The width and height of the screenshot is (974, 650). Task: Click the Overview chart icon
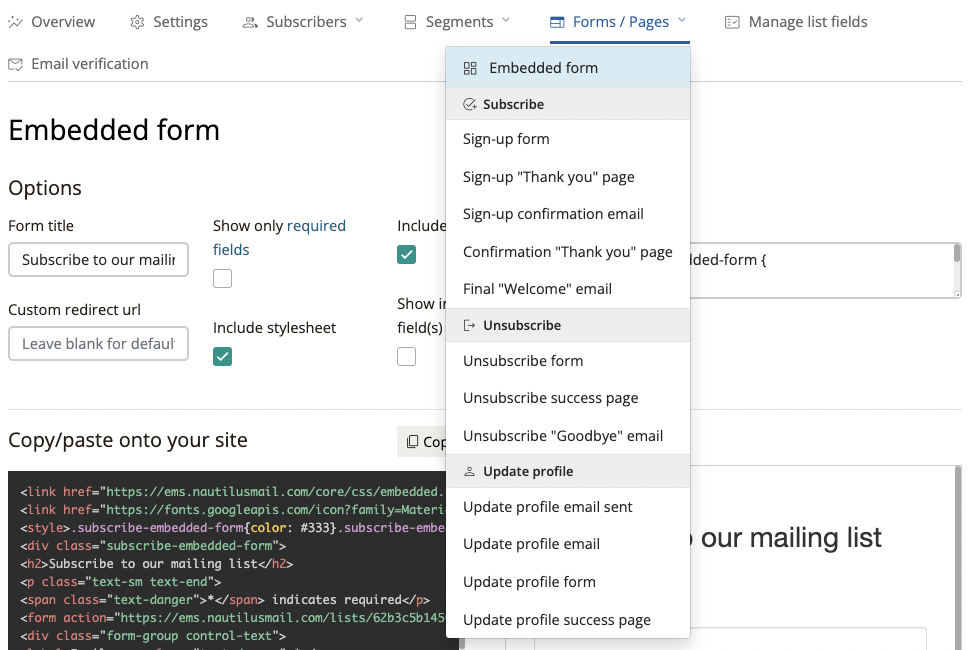pyautogui.click(x=16, y=22)
